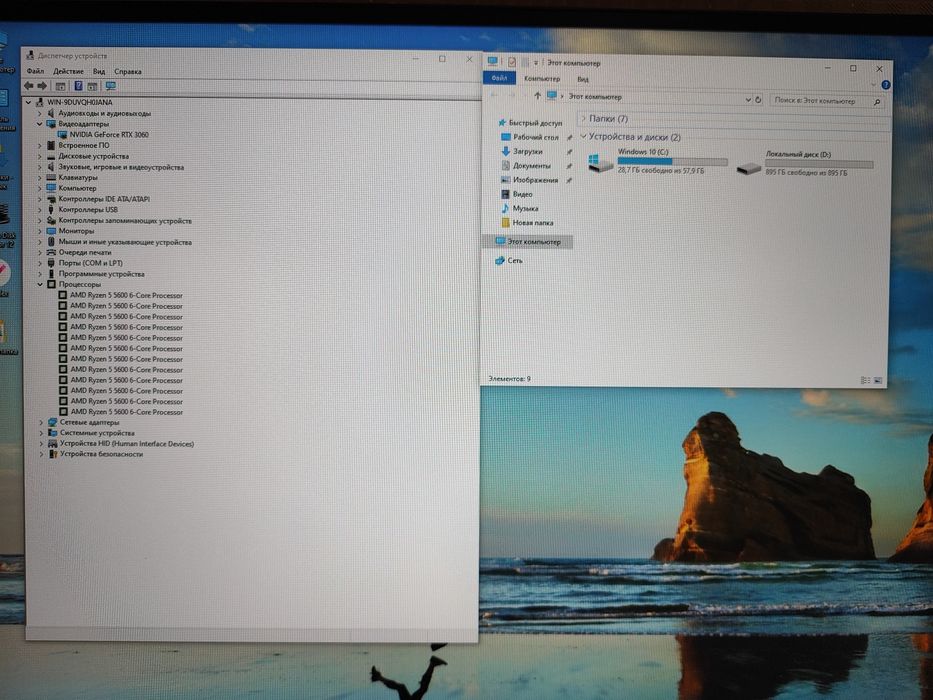Click the NVIDIA GeForce RTX 3060 adapter icon
This screenshot has width=933, height=700.
click(x=62, y=135)
